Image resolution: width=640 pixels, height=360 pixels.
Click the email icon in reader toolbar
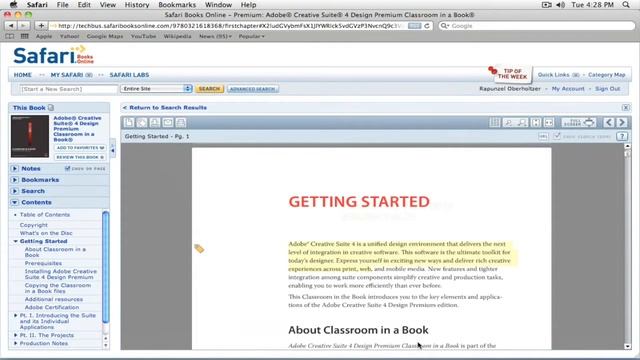click(168, 122)
